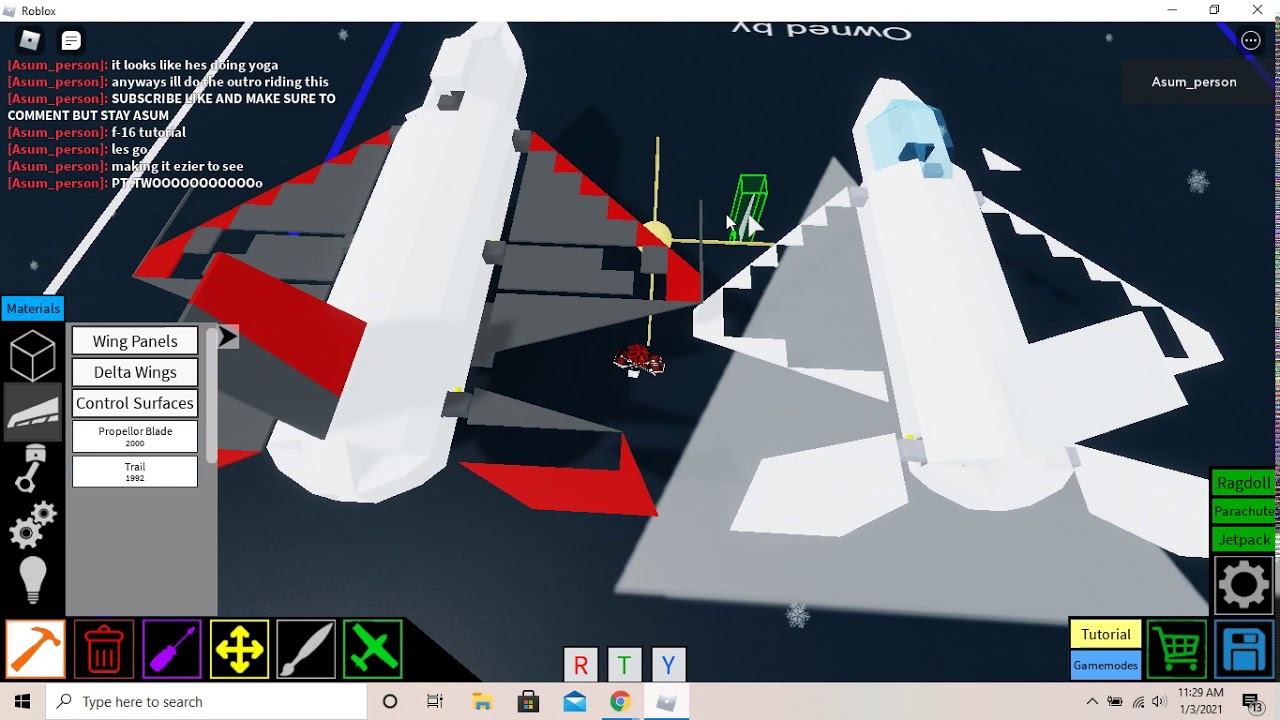Select the paint brush tool
The height and width of the screenshot is (720, 1280).
[306, 649]
